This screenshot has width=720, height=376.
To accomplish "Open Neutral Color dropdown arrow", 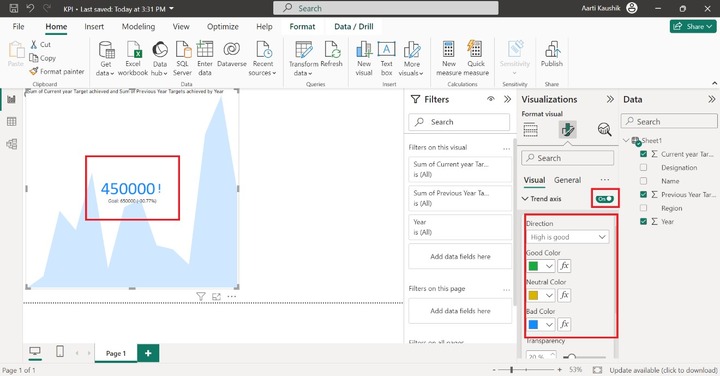I will tap(549, 295).
